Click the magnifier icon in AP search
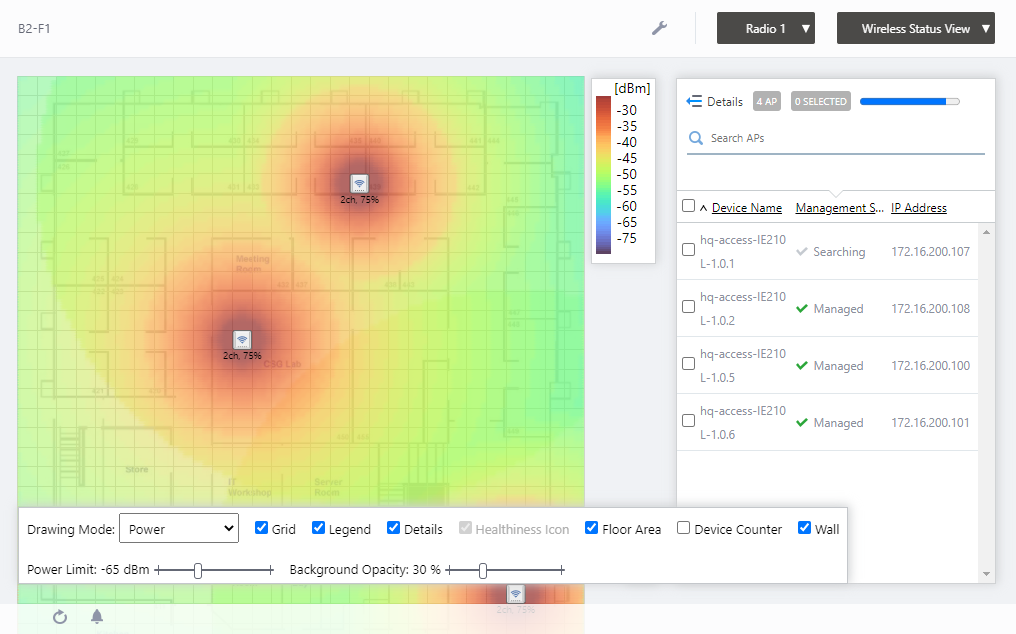 click(x=696, y=138)
